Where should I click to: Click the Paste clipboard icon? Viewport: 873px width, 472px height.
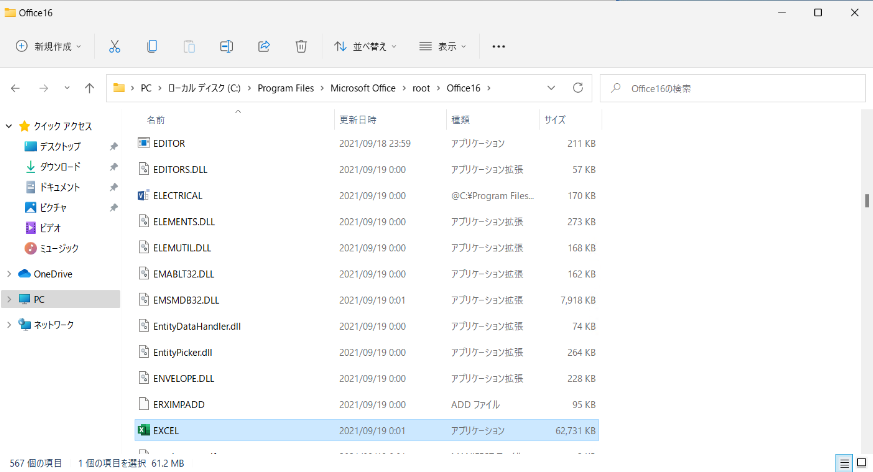click(189, 46)
